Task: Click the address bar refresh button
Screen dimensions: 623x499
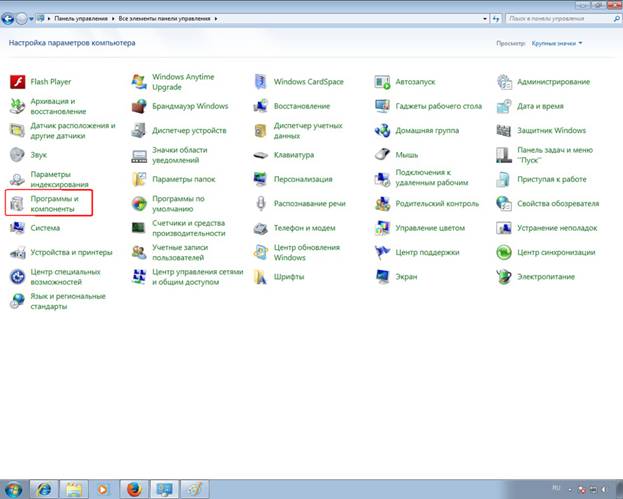Action: coord(495,19)
